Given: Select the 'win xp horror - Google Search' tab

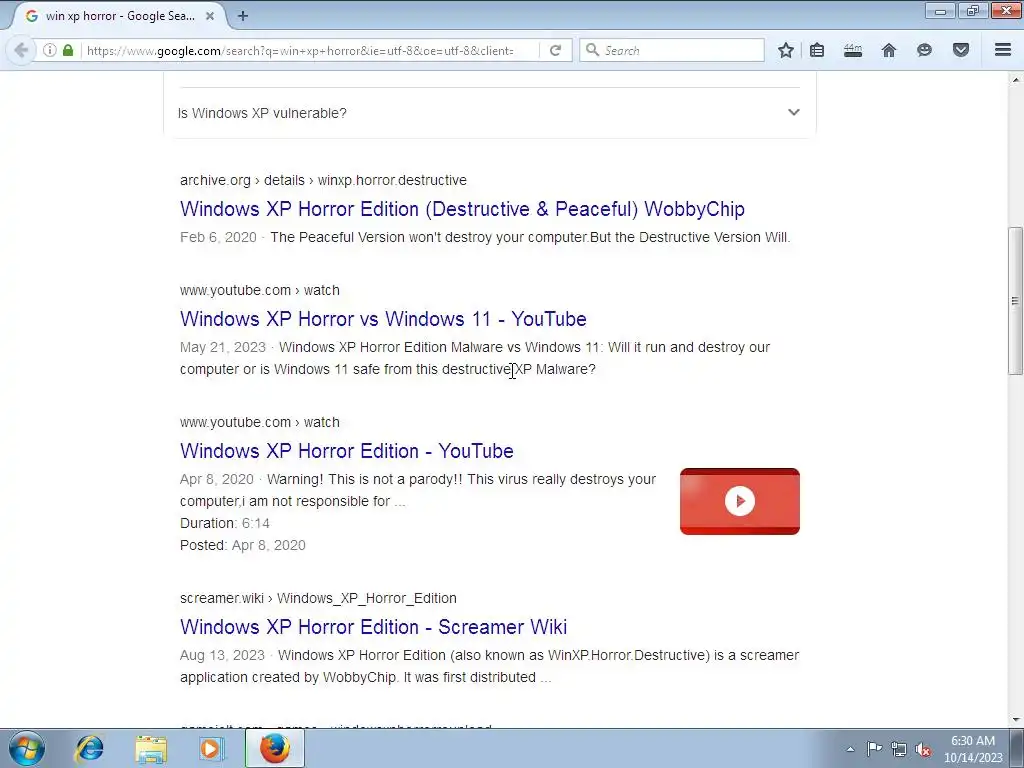Looking at the screenshot, I should pyautogui.click(x=118, y=16).
